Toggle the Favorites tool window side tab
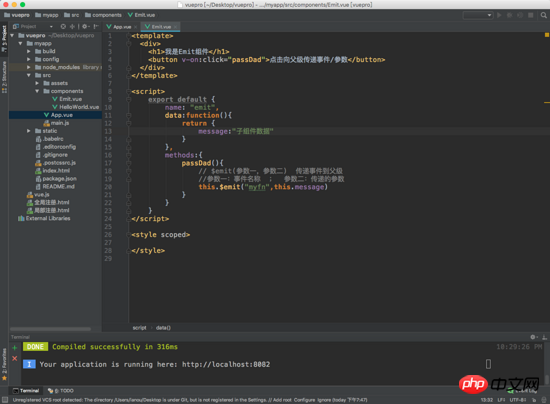The height and width of the screenshot is (404, 550). [x=4, y=364]
